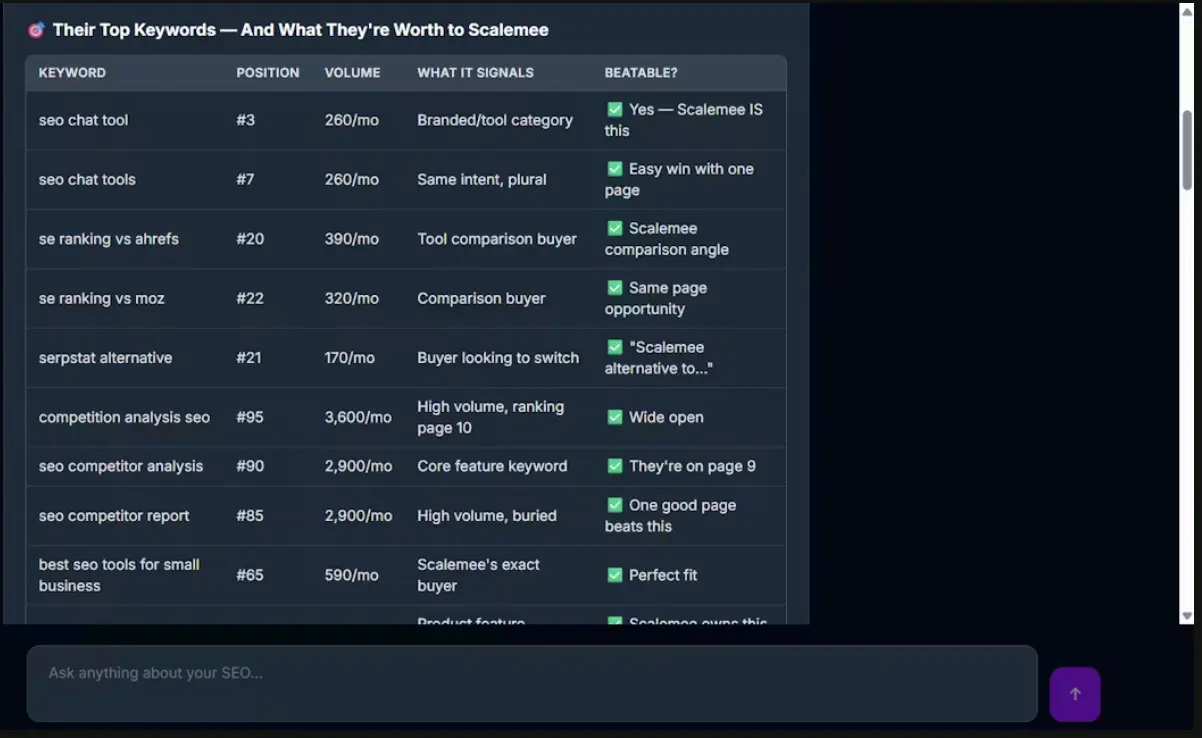
Task: Click the KEYWORD column header
Action: (72, 73)
